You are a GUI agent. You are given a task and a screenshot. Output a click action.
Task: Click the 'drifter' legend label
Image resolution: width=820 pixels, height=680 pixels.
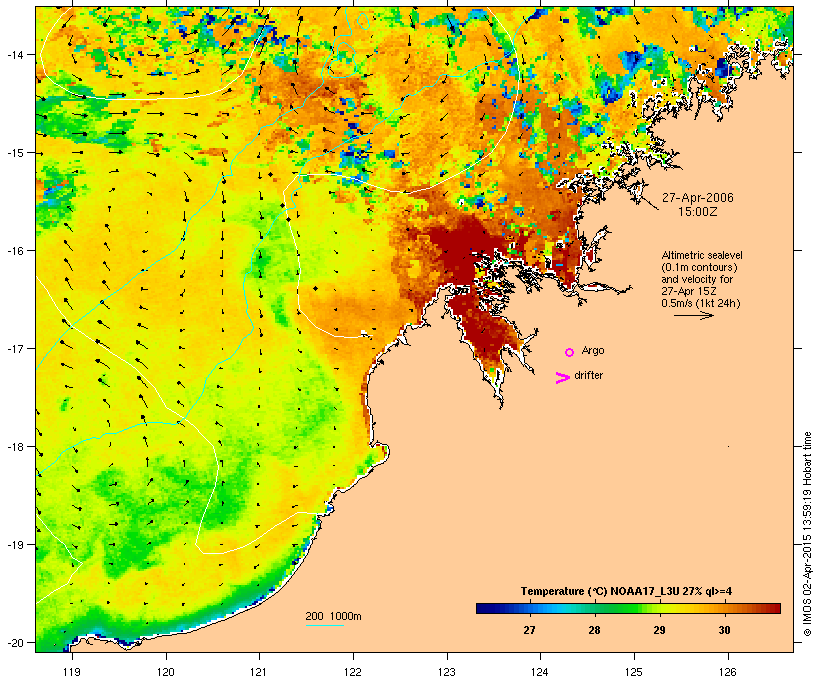pyautogui.click(x=588, y=375)
